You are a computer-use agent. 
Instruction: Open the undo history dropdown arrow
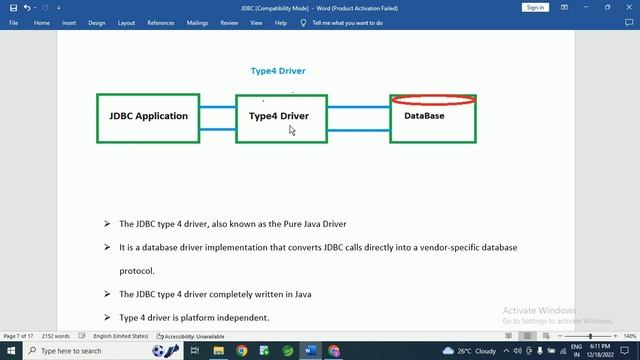coord(35,8)
